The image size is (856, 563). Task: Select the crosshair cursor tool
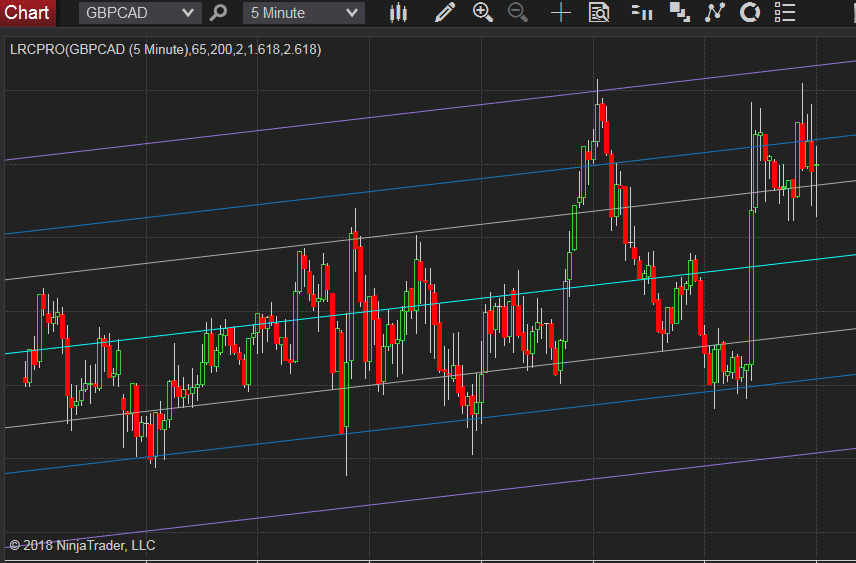click(x=561, y=13)
